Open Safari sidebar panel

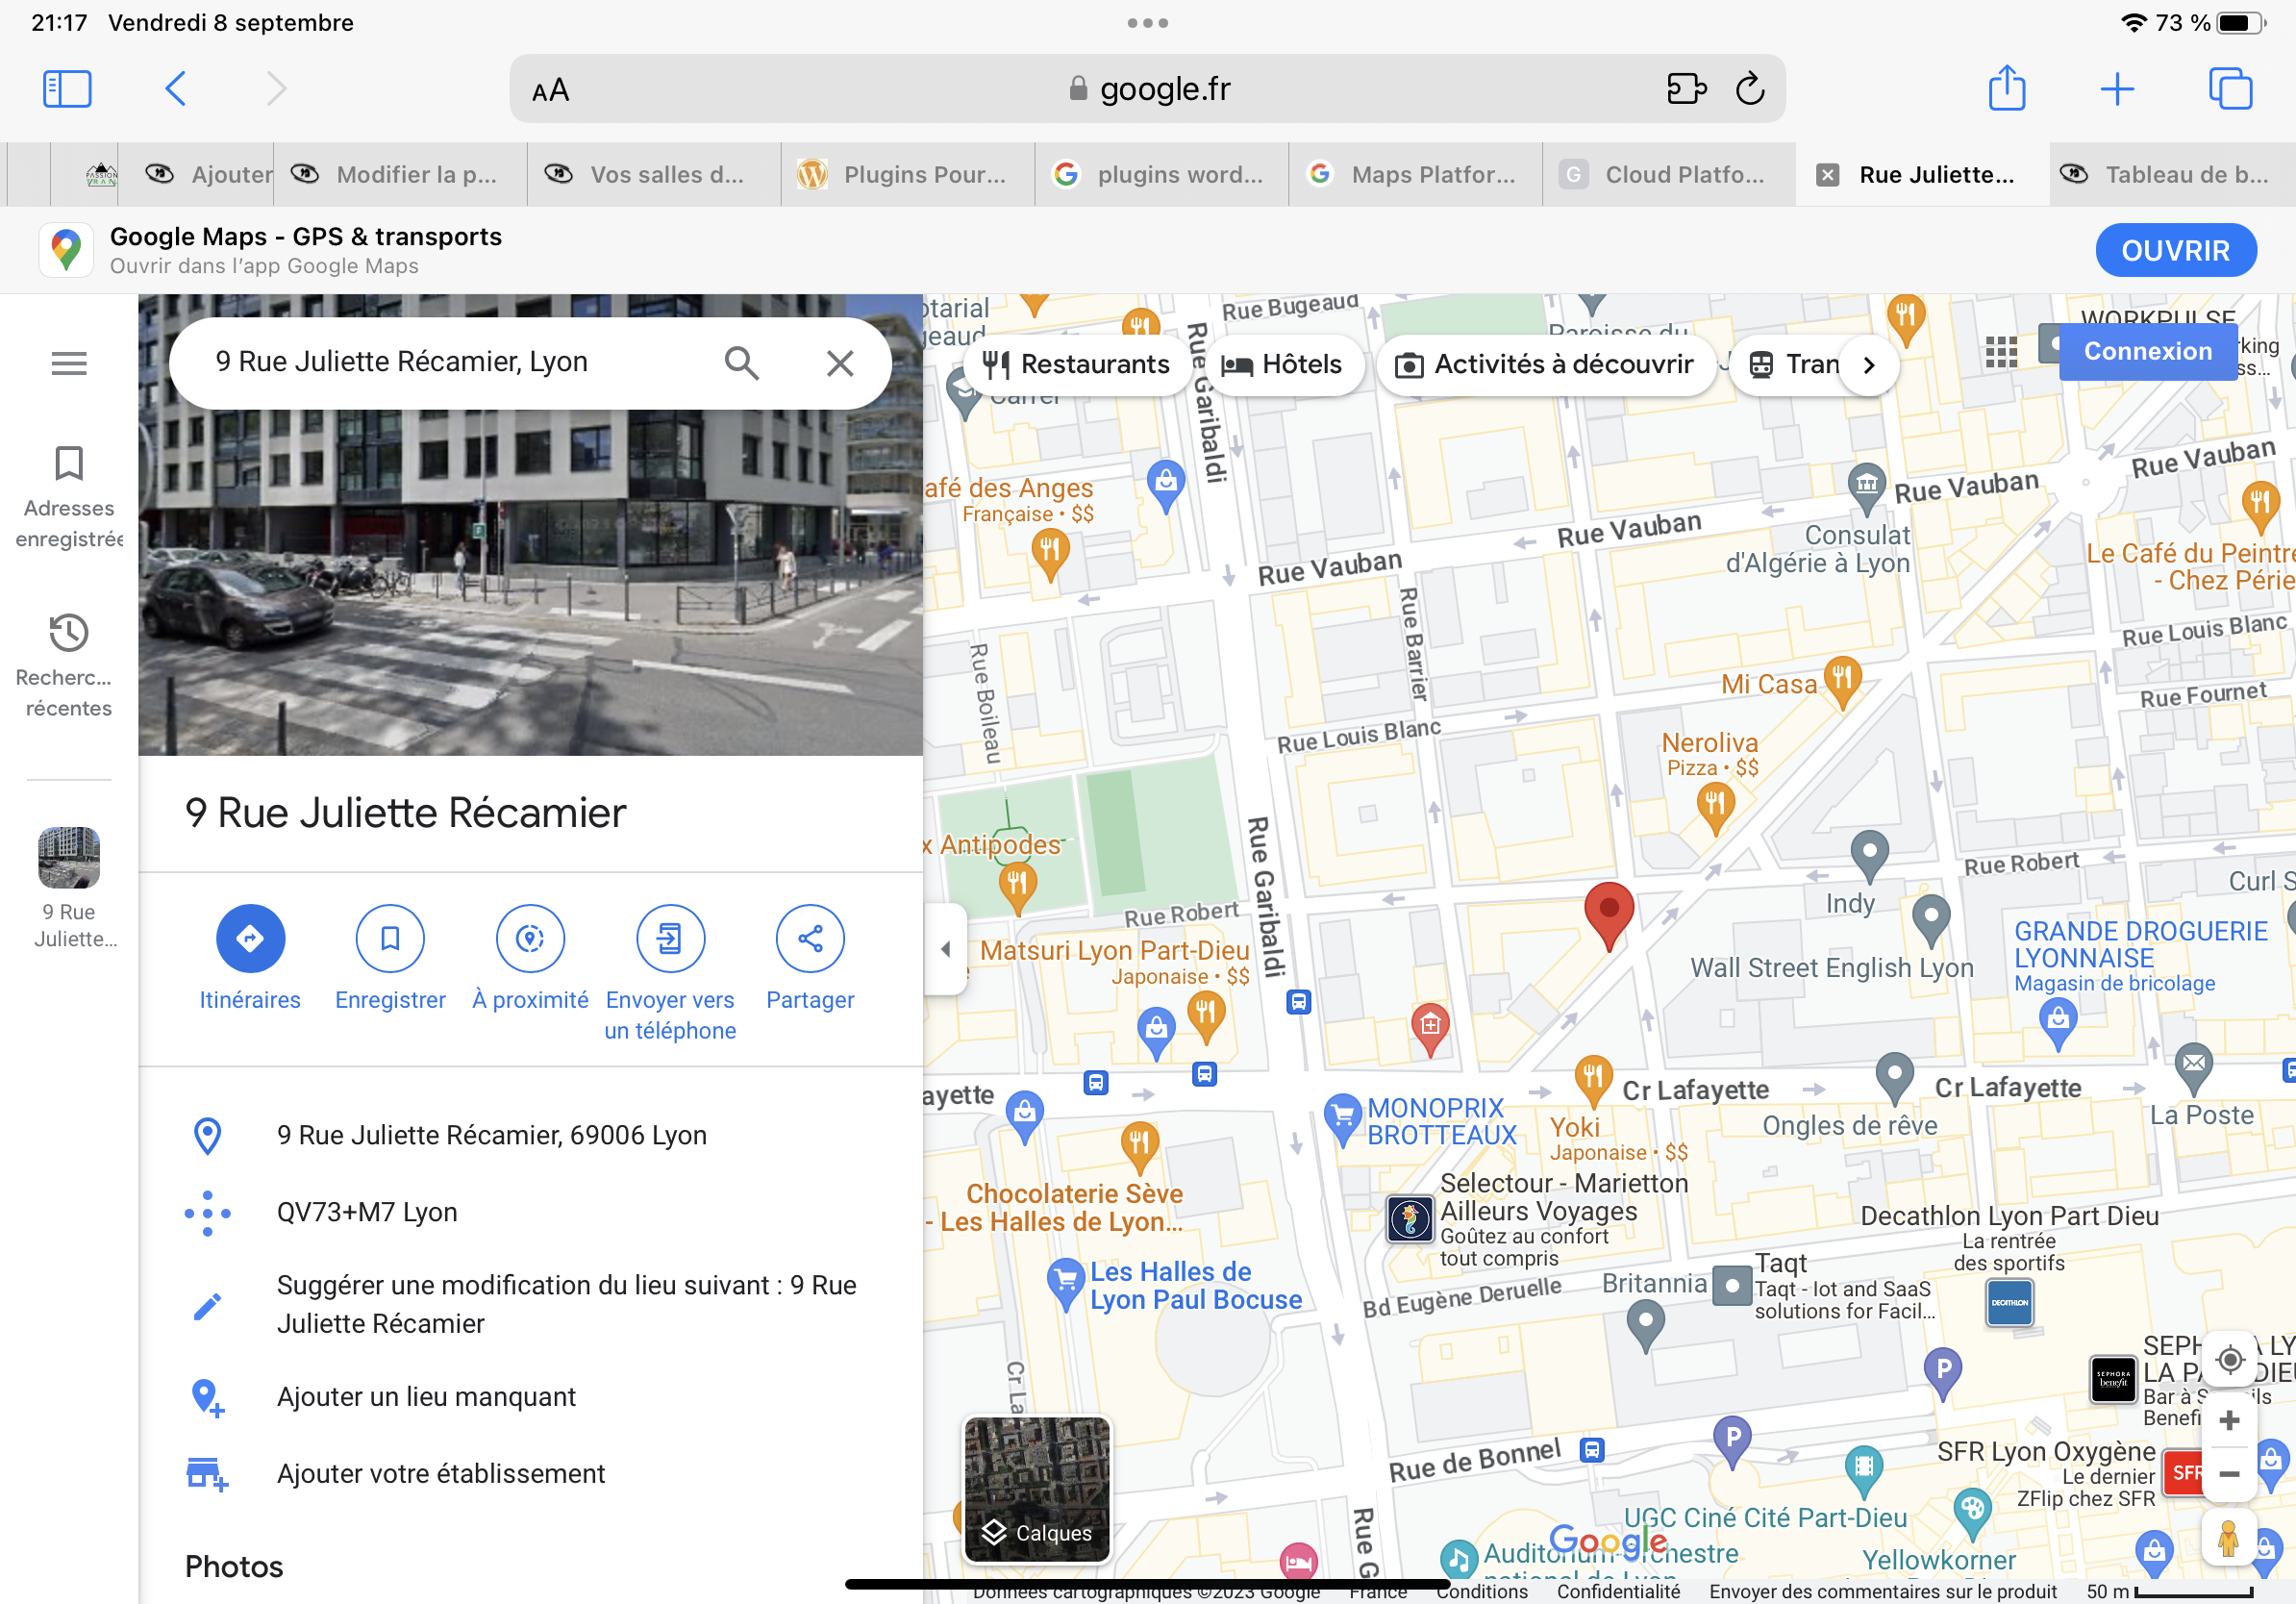67,89
